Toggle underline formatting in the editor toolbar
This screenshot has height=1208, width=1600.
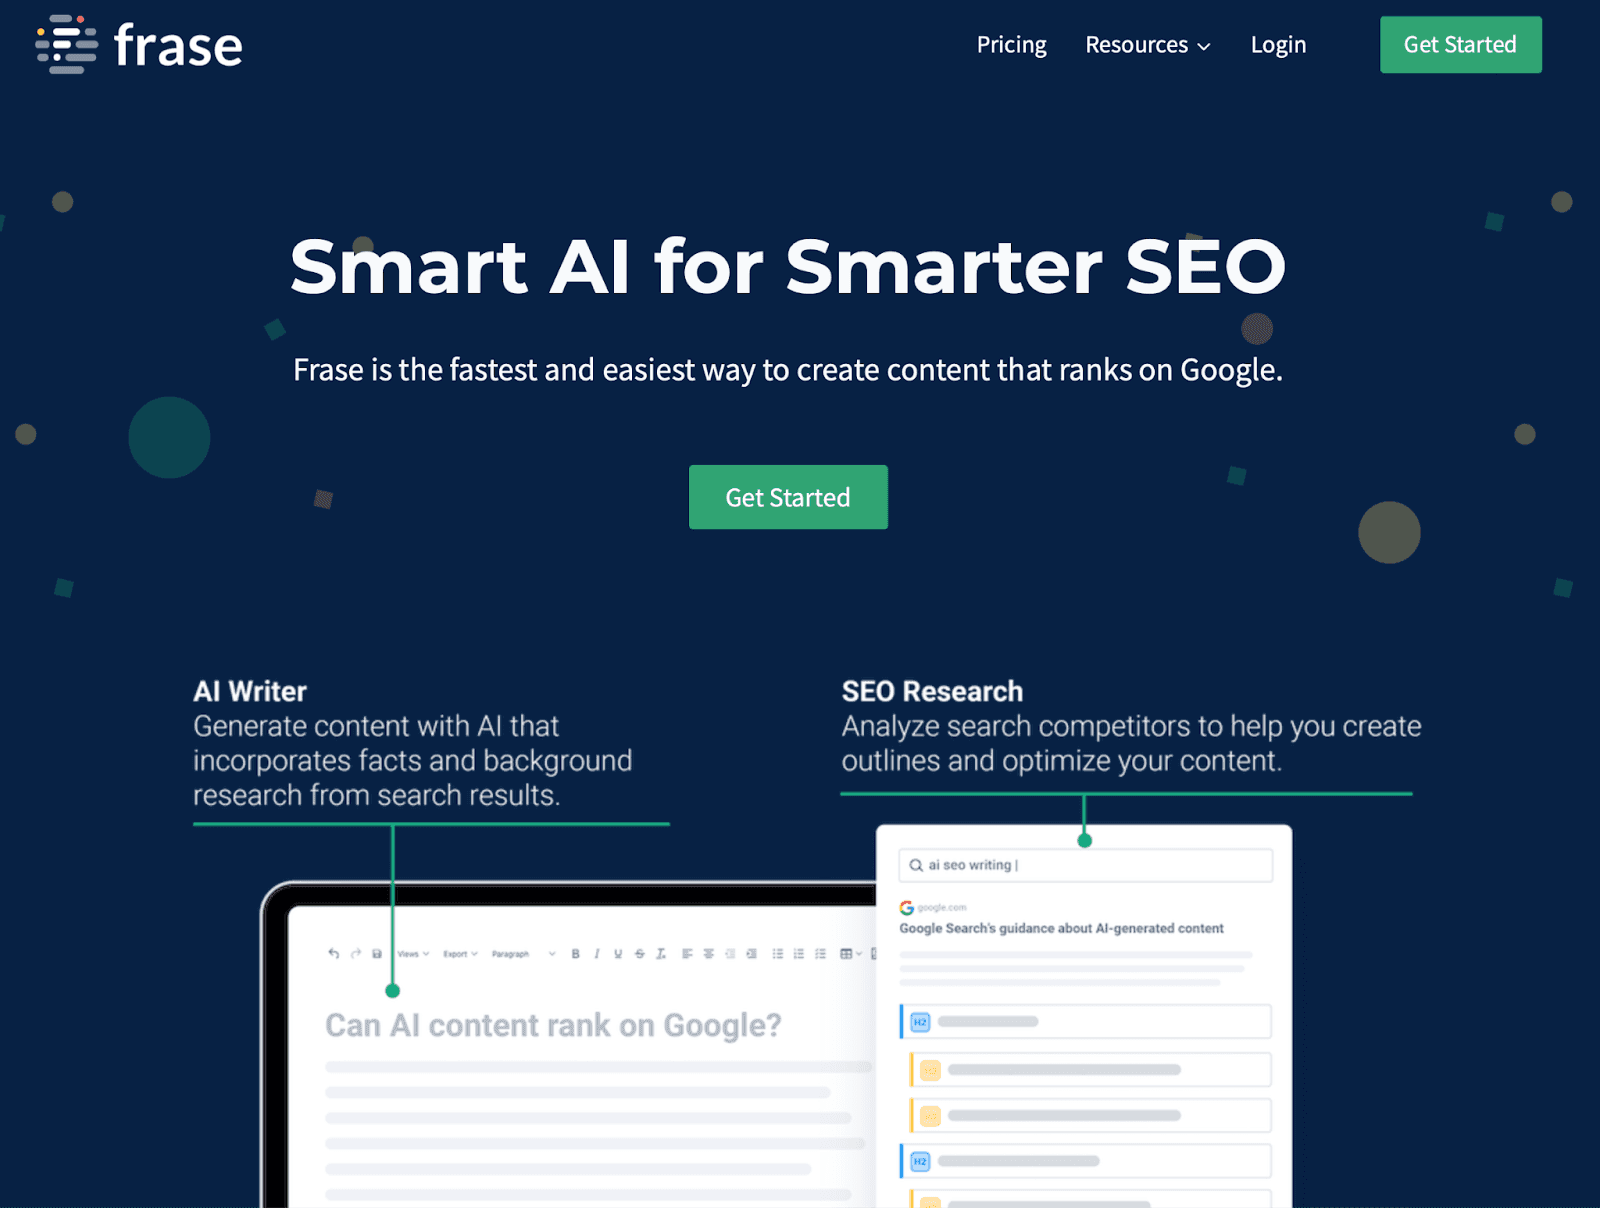click(x=618, y=954)
